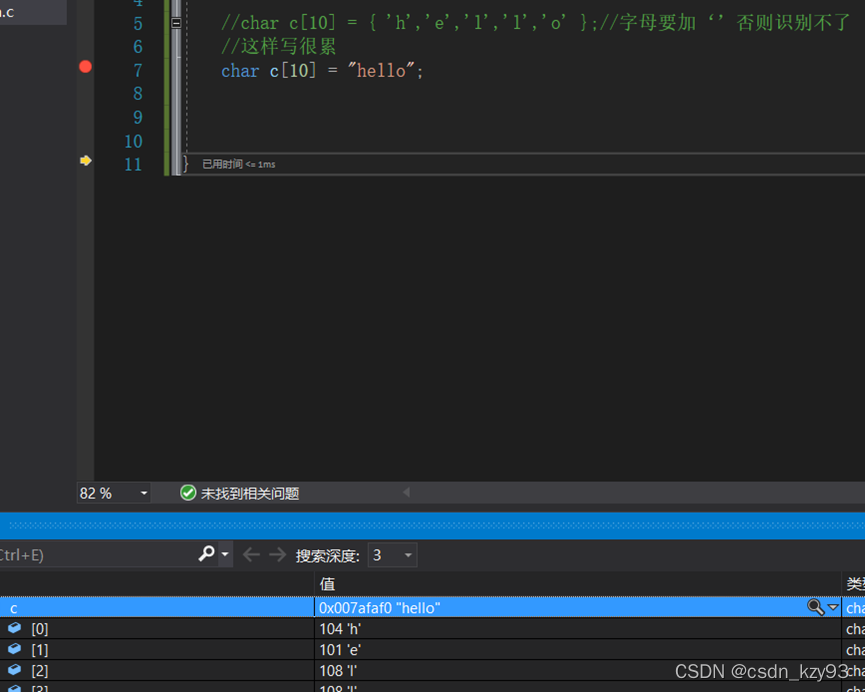Image resolution: width=865 pixels, height=692 pixels.
Task: Click the char c[10] = "hello" code line
Action: [322, 71]
